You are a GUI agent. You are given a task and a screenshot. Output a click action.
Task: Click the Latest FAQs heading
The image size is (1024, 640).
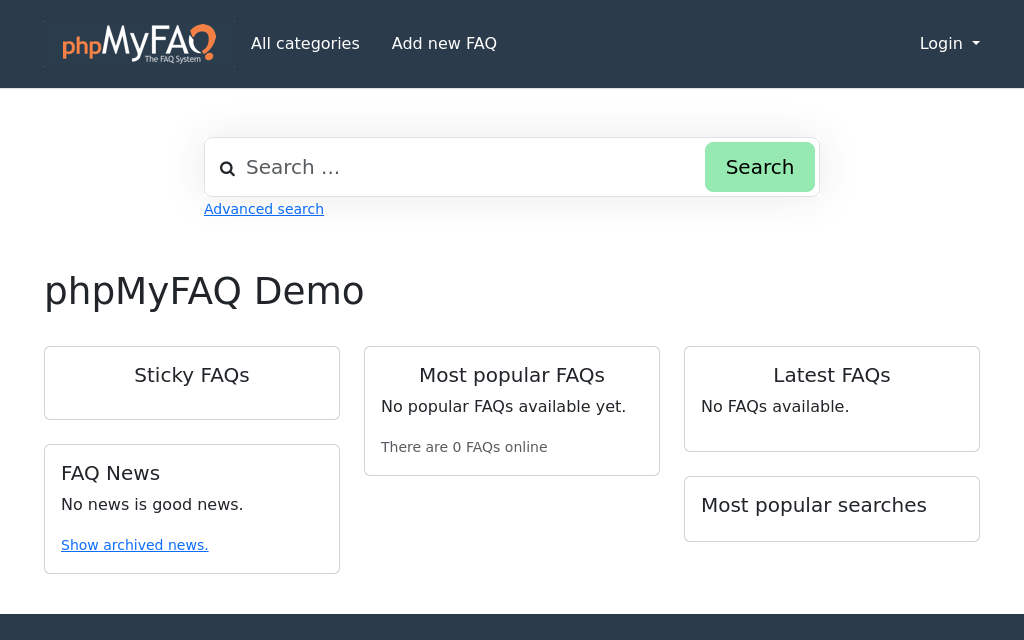832,376
